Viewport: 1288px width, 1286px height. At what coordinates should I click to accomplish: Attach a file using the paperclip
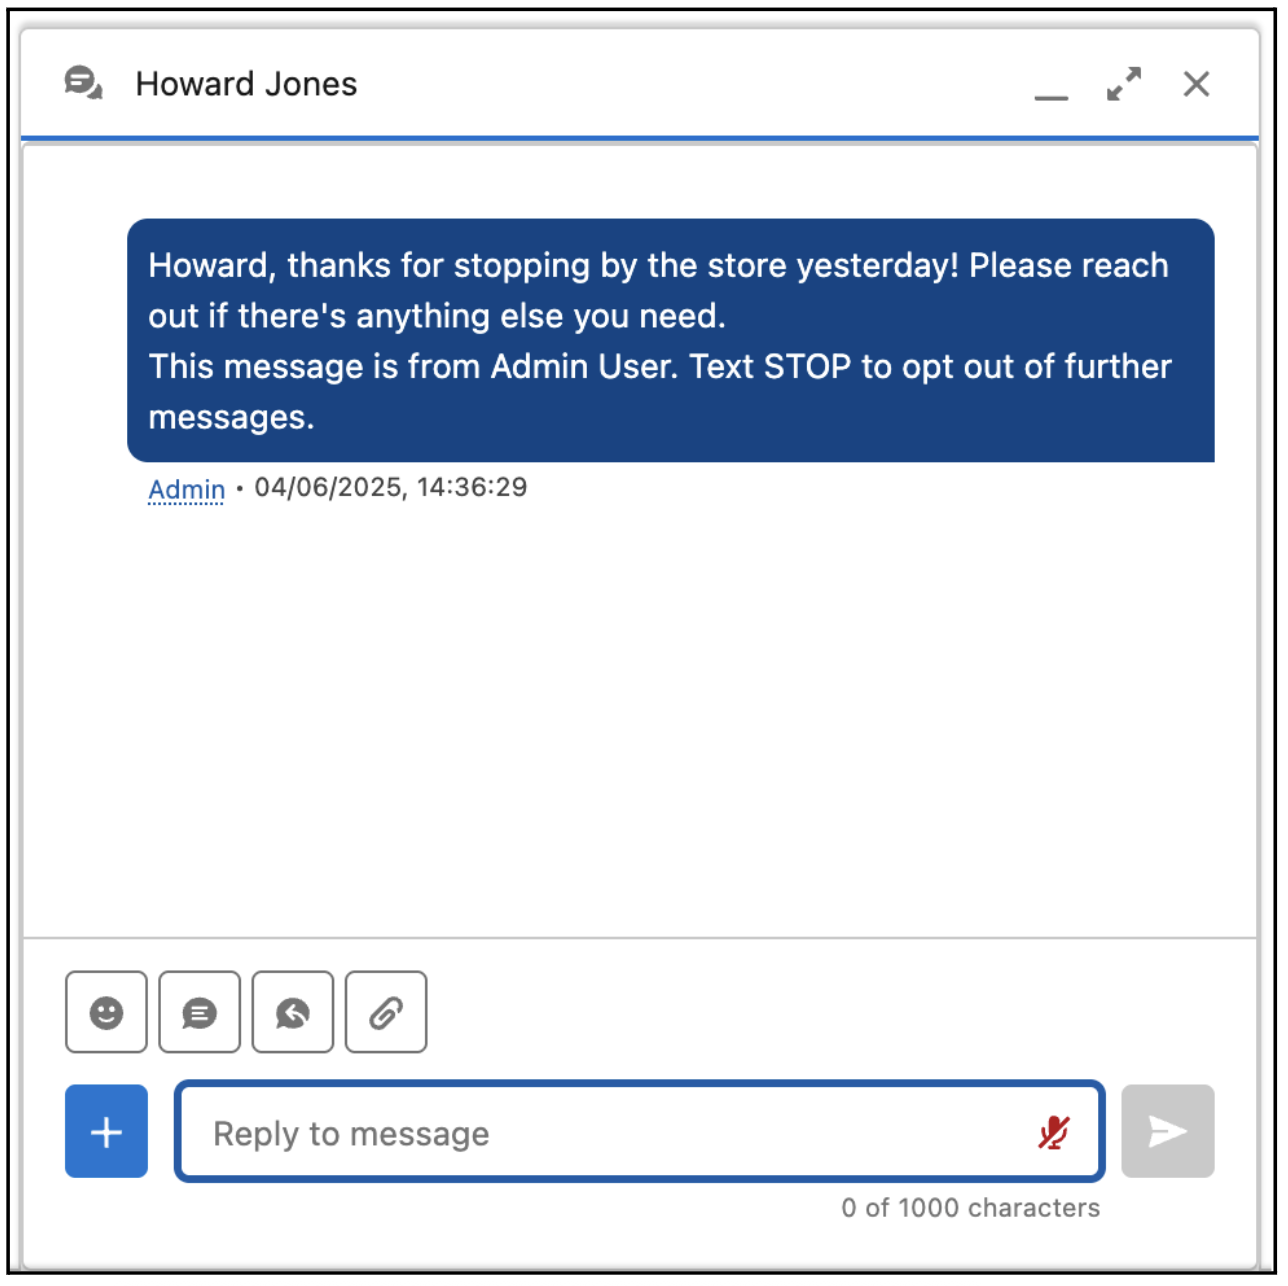pyautogui.click(x=386, y=1013)
